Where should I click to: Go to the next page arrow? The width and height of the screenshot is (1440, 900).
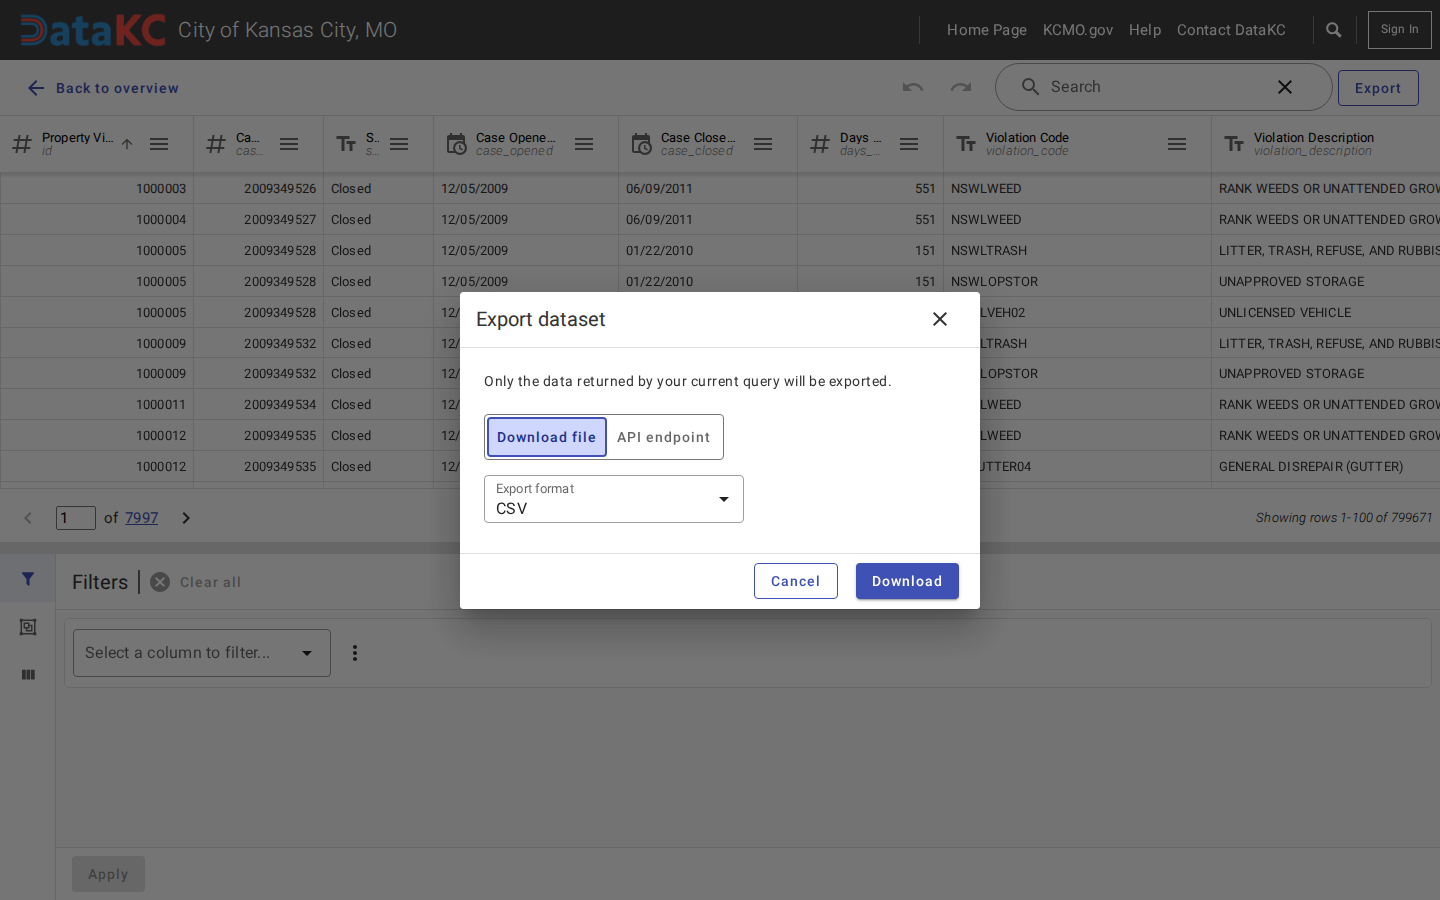coord(186,518)
